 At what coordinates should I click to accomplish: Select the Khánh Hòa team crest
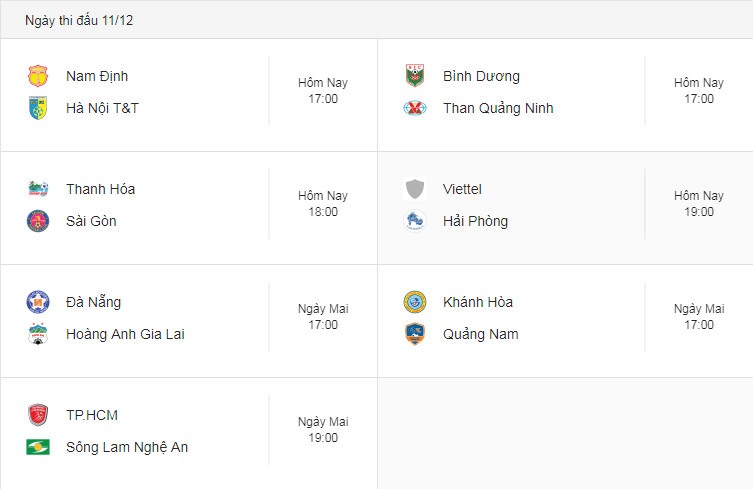pos(414,302)
